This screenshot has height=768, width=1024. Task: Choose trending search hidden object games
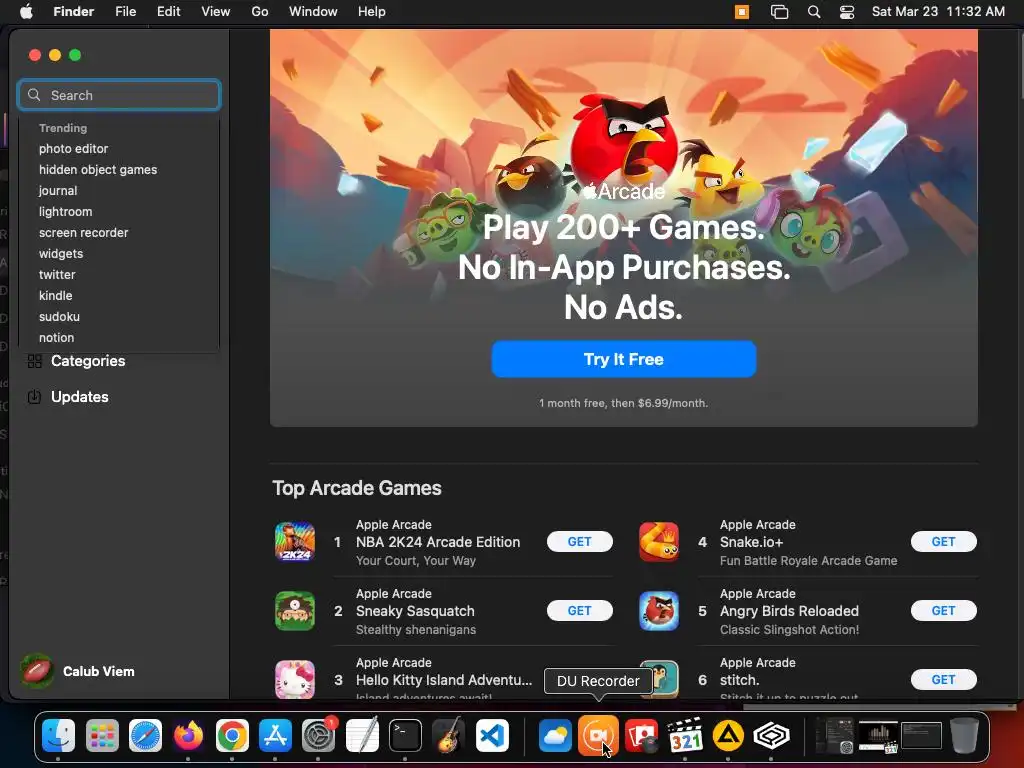(98, 170)
